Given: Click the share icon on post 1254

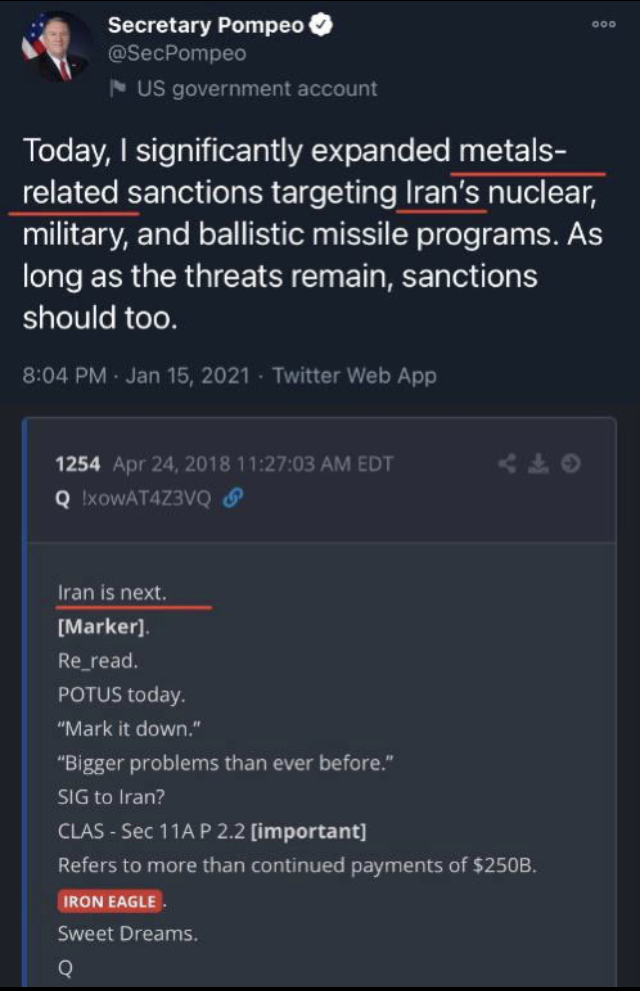Looking at the screenshot, I should pos(508,464).
